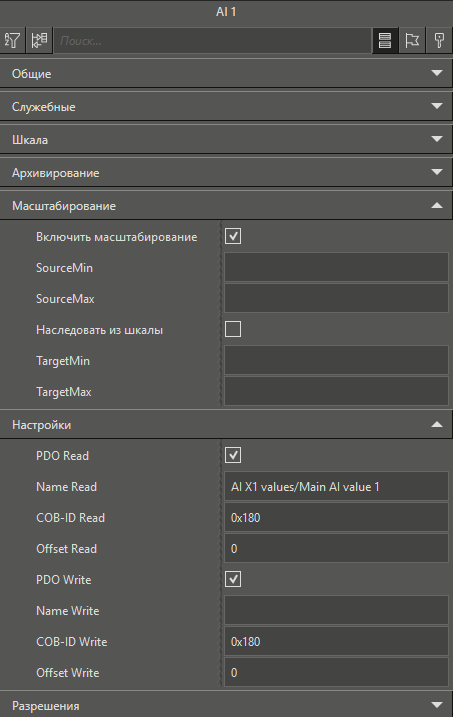The height and width of the screenshot is (717, 453).
Task: Click the PDO Read label
Action: pos(63,455)
